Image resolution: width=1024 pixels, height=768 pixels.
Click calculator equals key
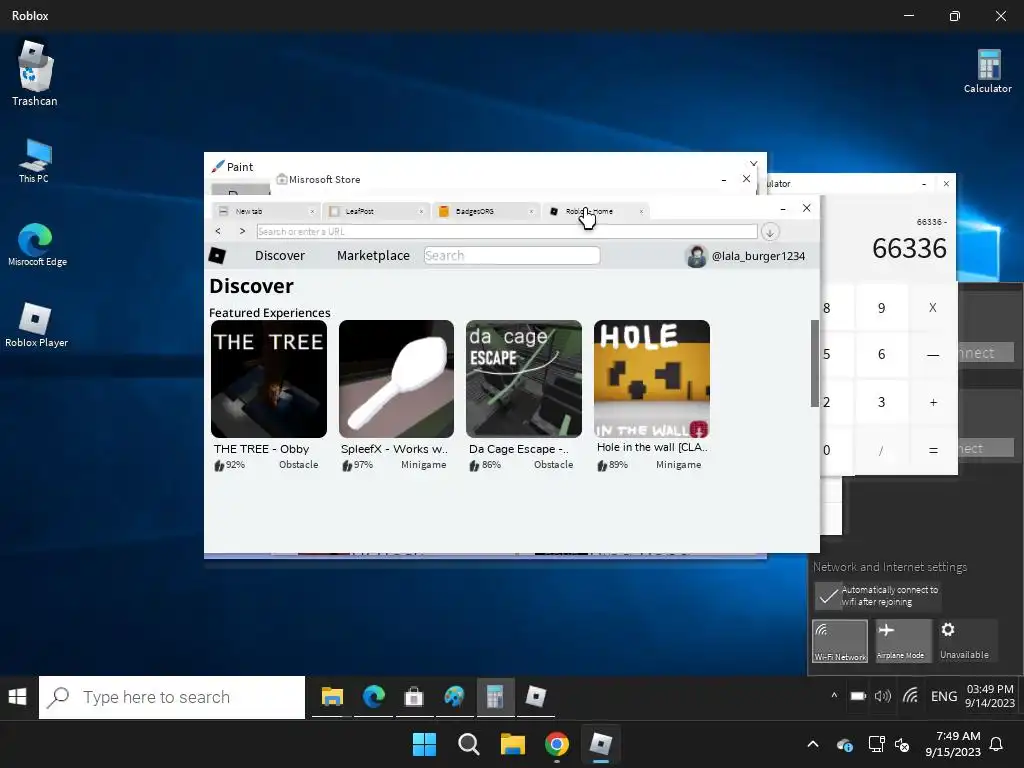(x=933, y=450)
